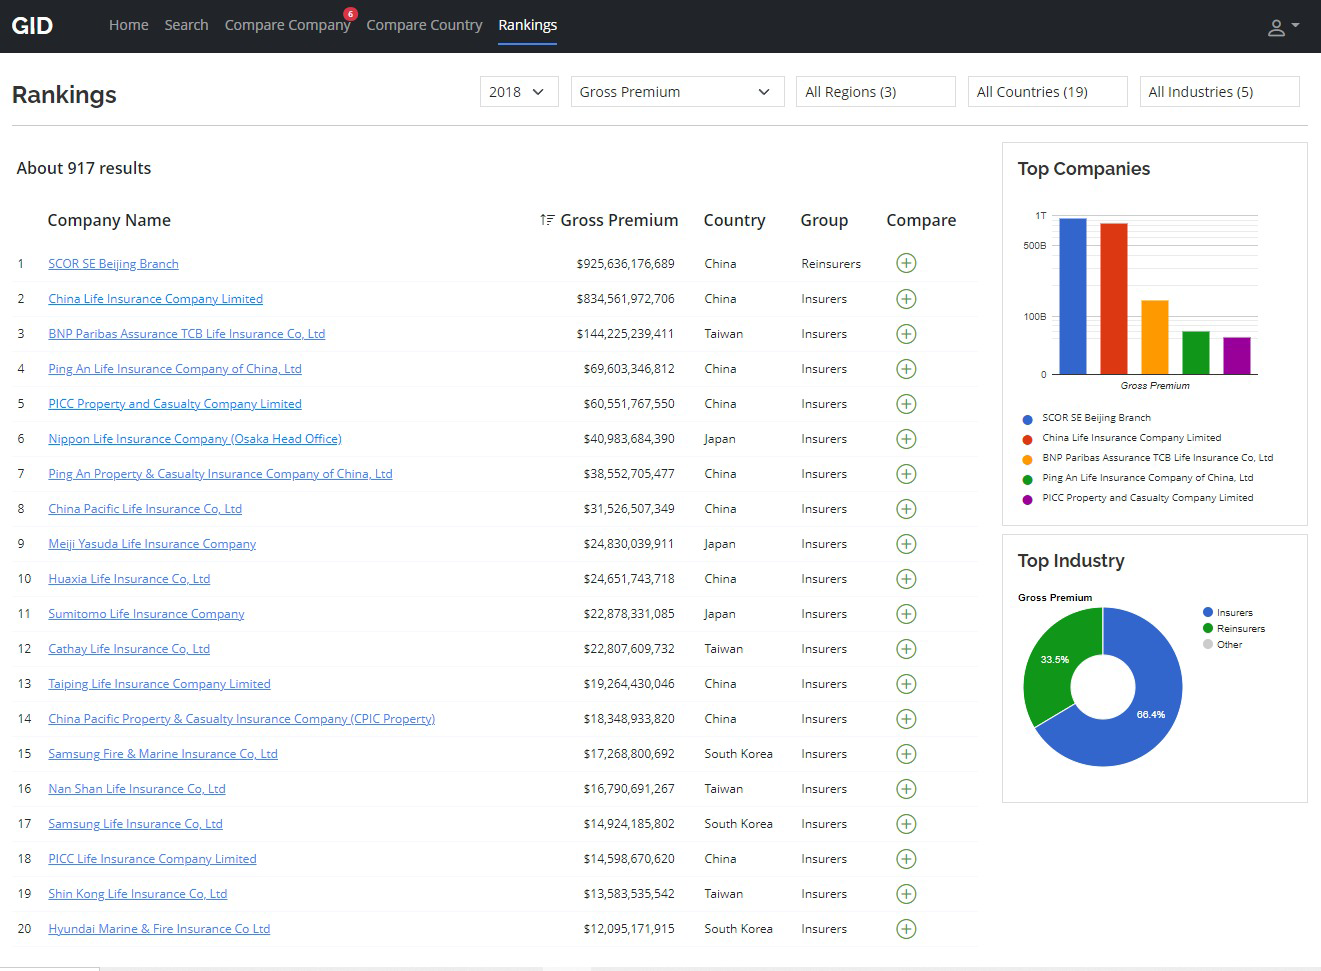
Task: Toggle Insurers legend in Top Industry
Action: (x=1228, y=613)
